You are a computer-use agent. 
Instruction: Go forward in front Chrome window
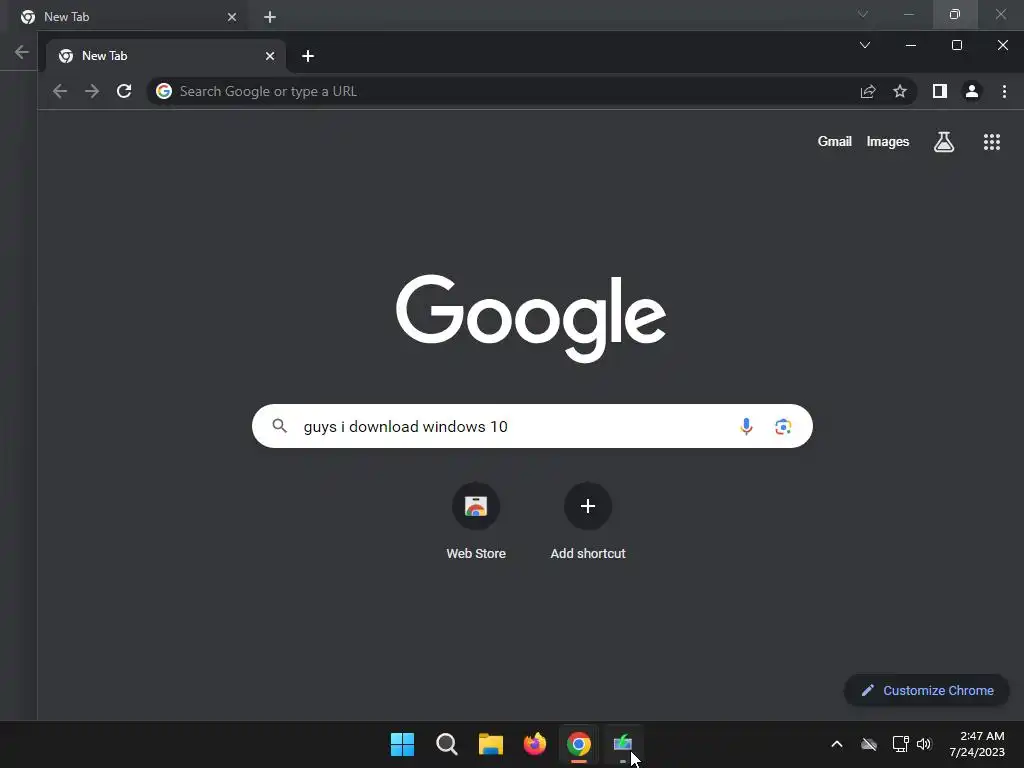[x=92, y=91]
